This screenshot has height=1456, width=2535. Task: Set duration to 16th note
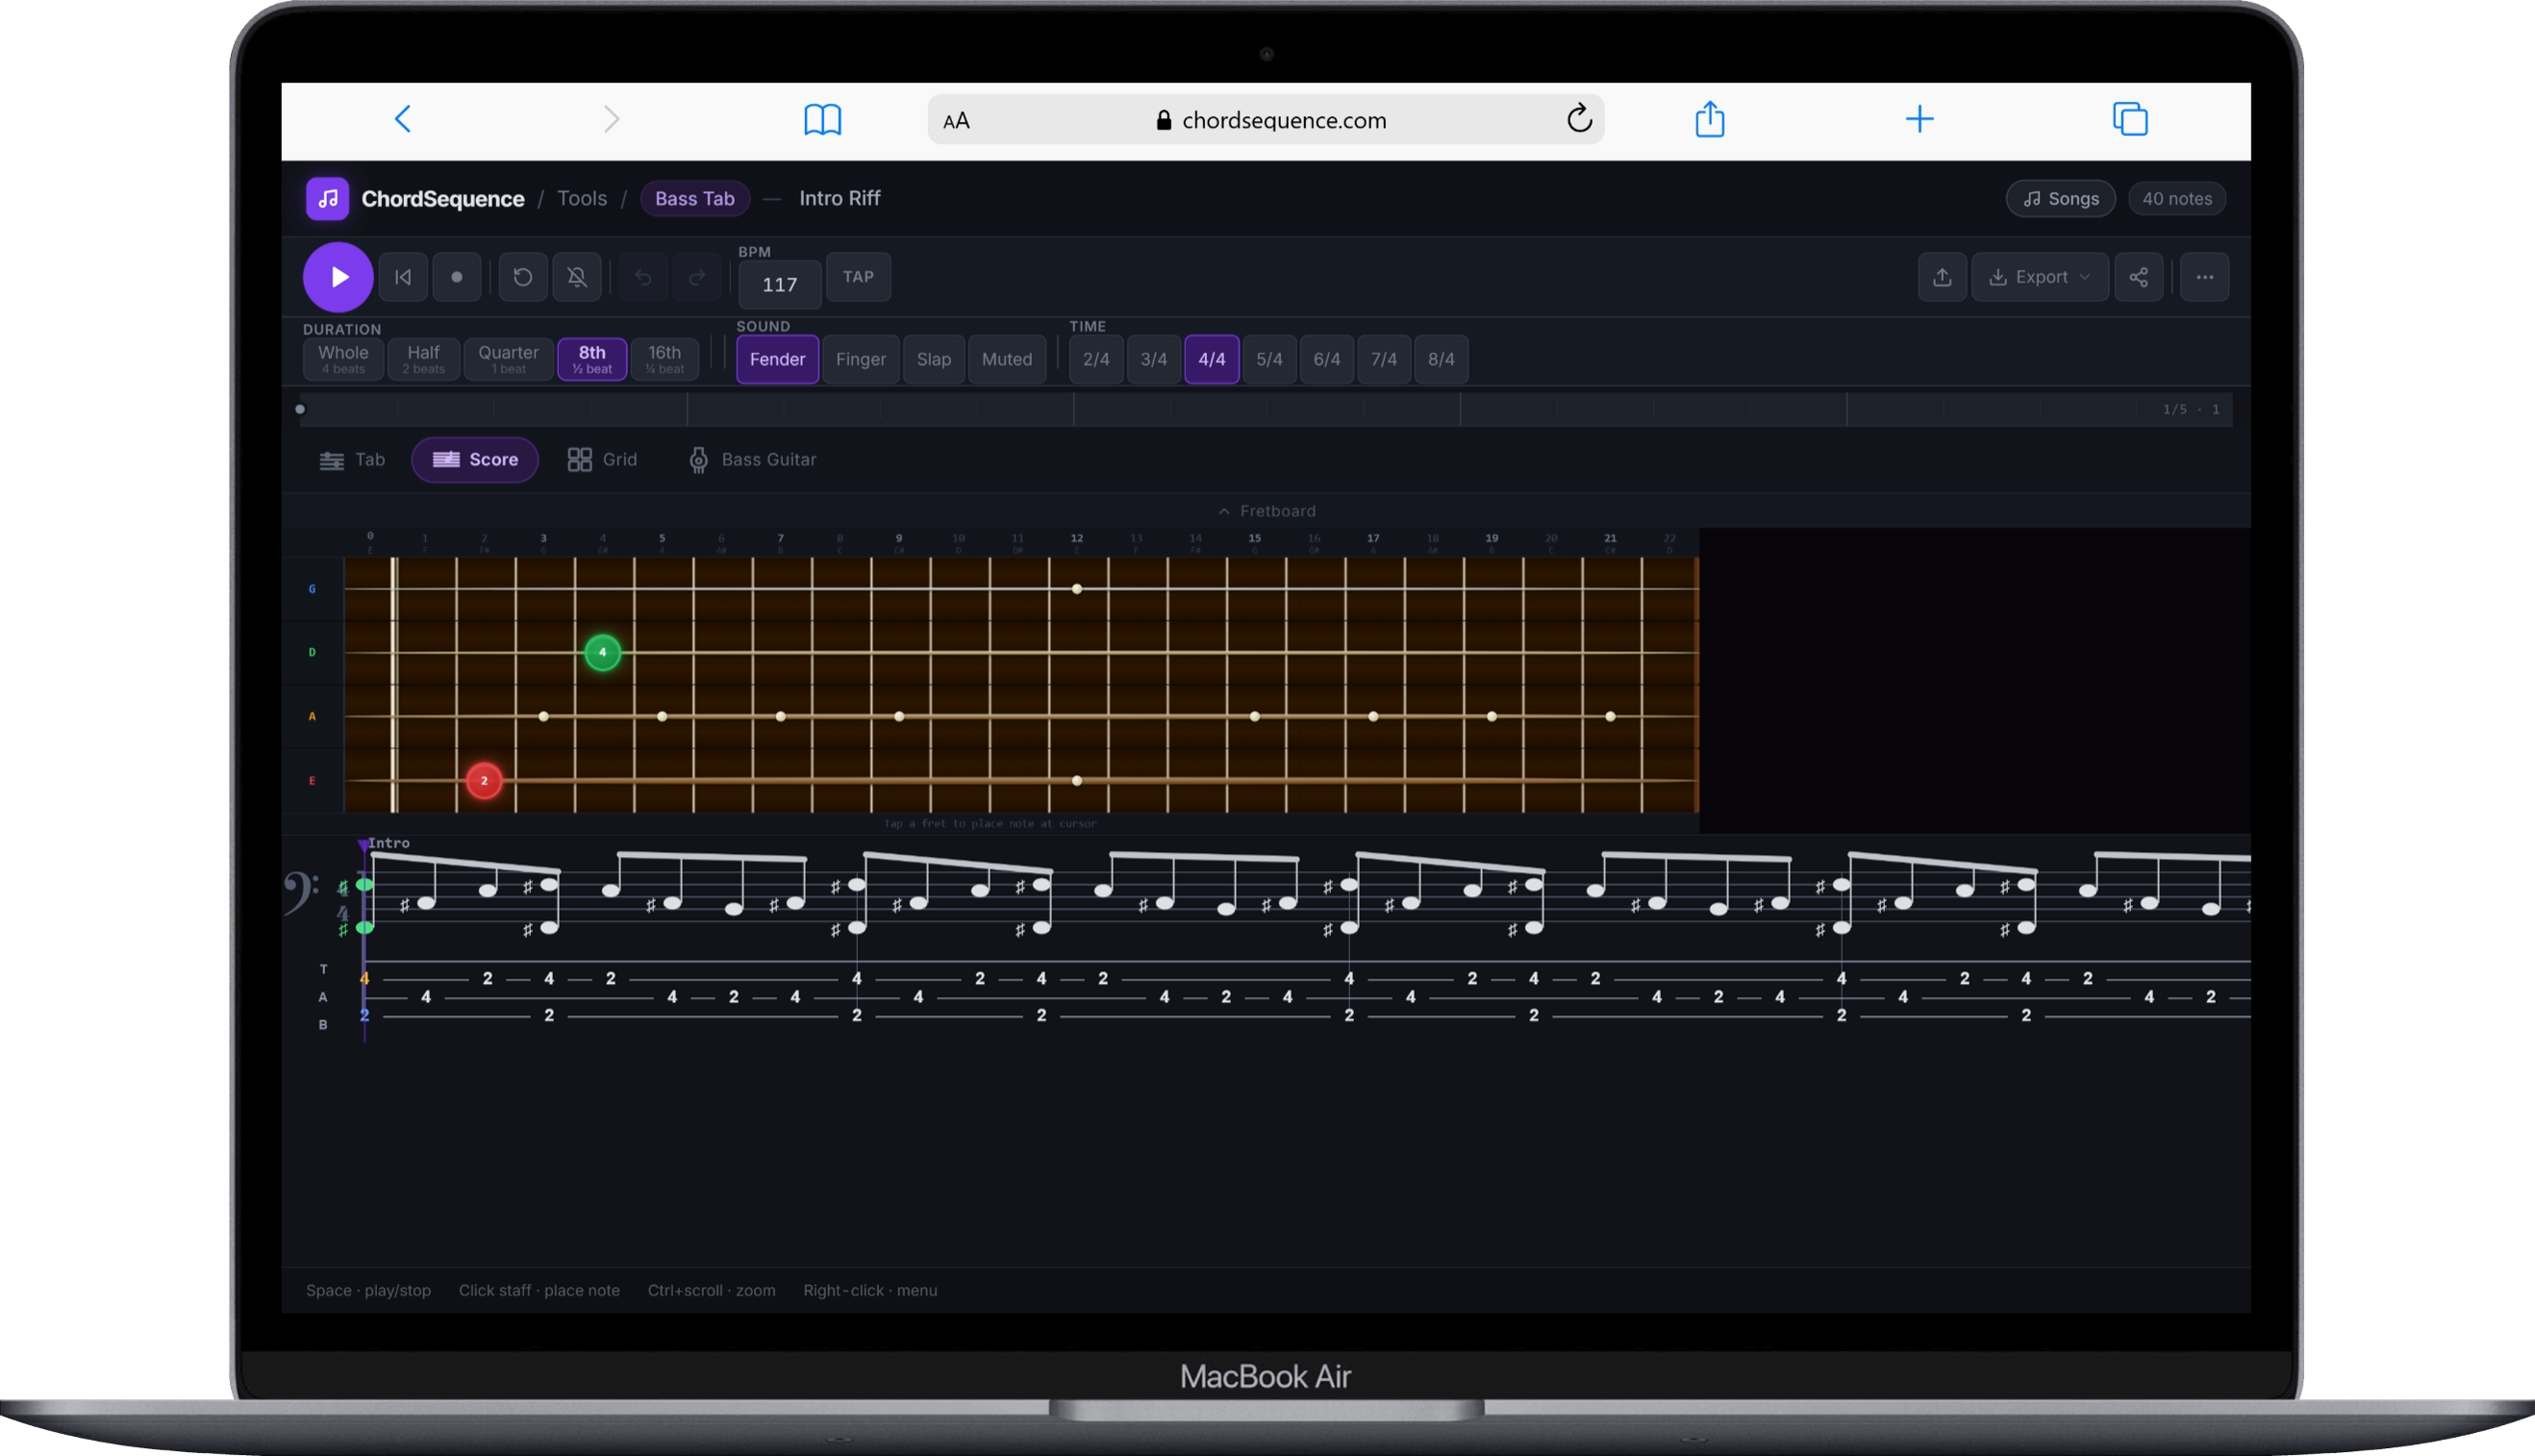point(665,359)
